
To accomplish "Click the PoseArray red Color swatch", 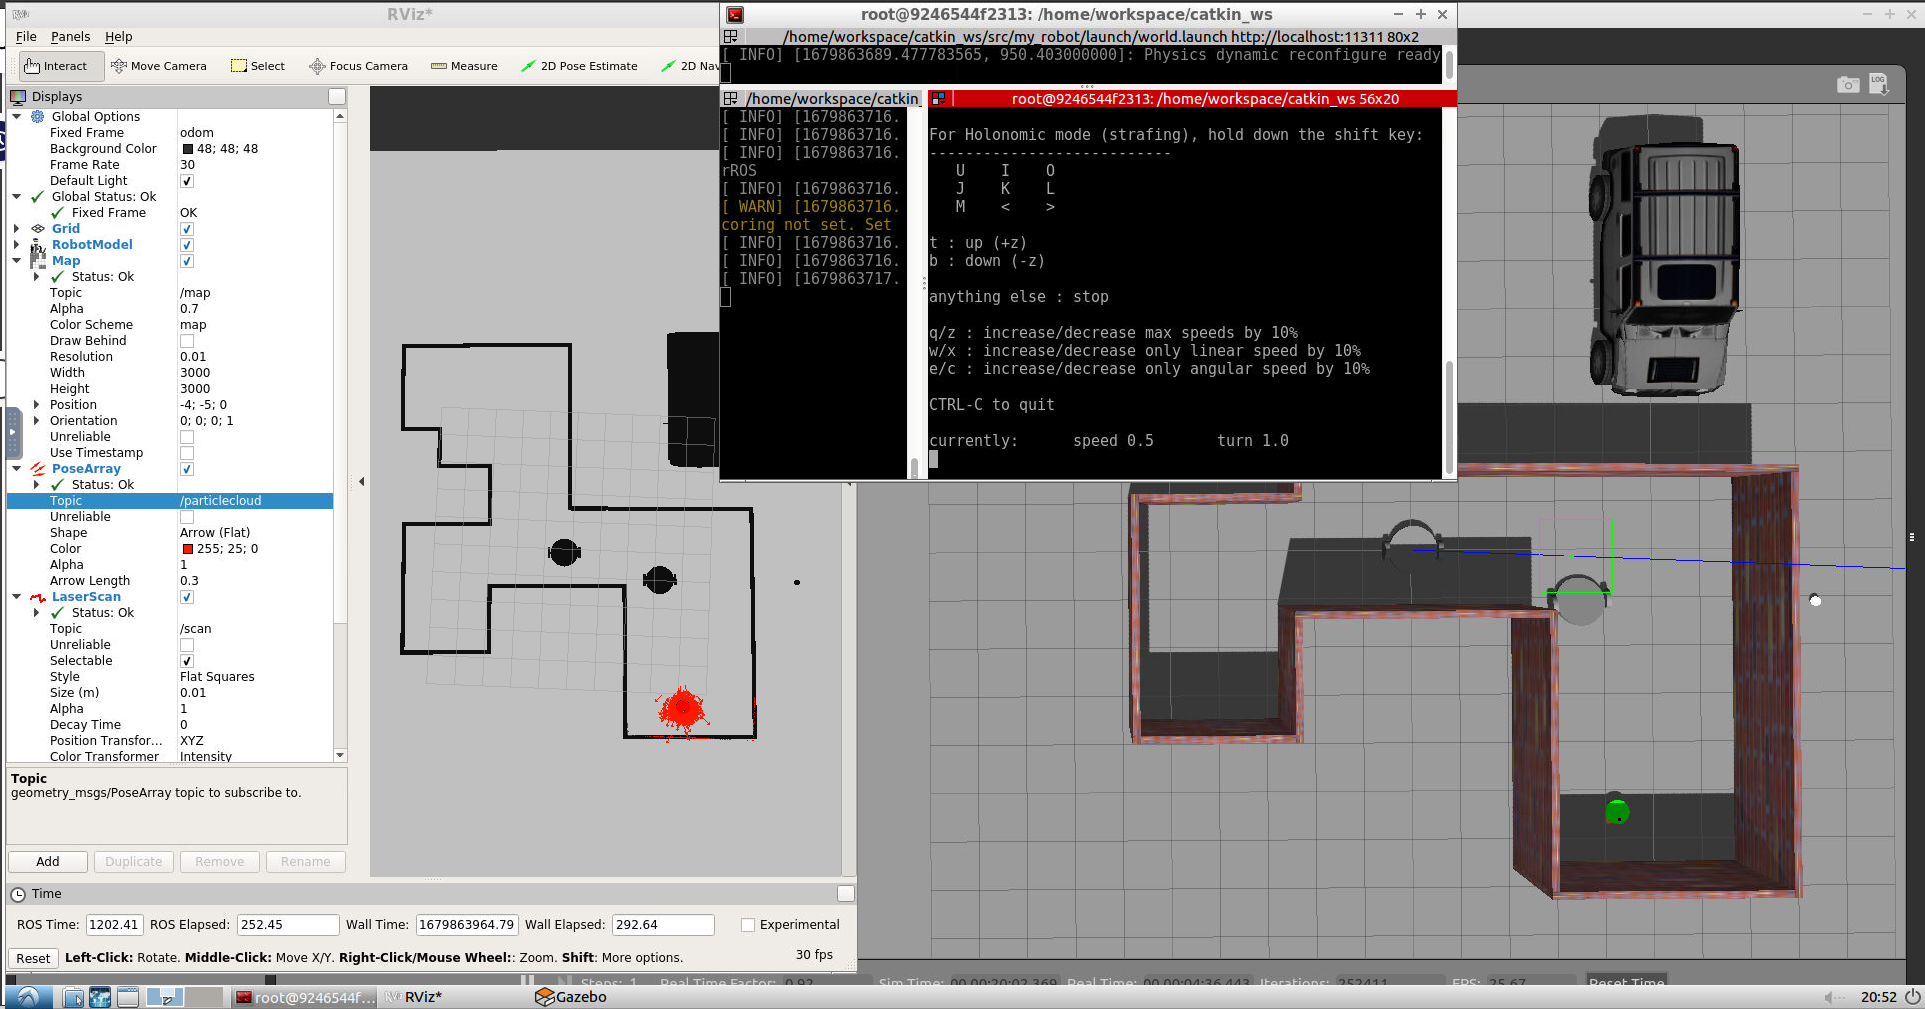I will click(x=187, y=549).
